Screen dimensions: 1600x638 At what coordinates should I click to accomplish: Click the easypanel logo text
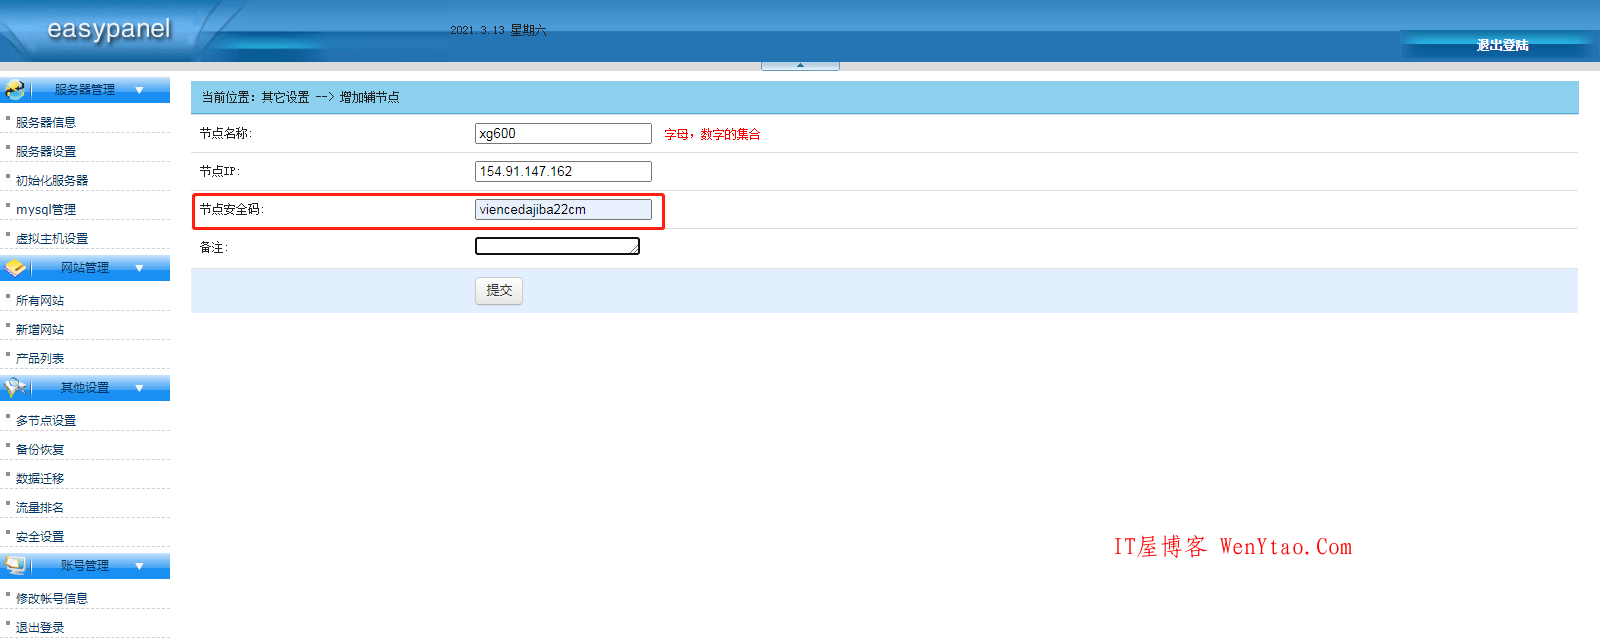[109, 29]
